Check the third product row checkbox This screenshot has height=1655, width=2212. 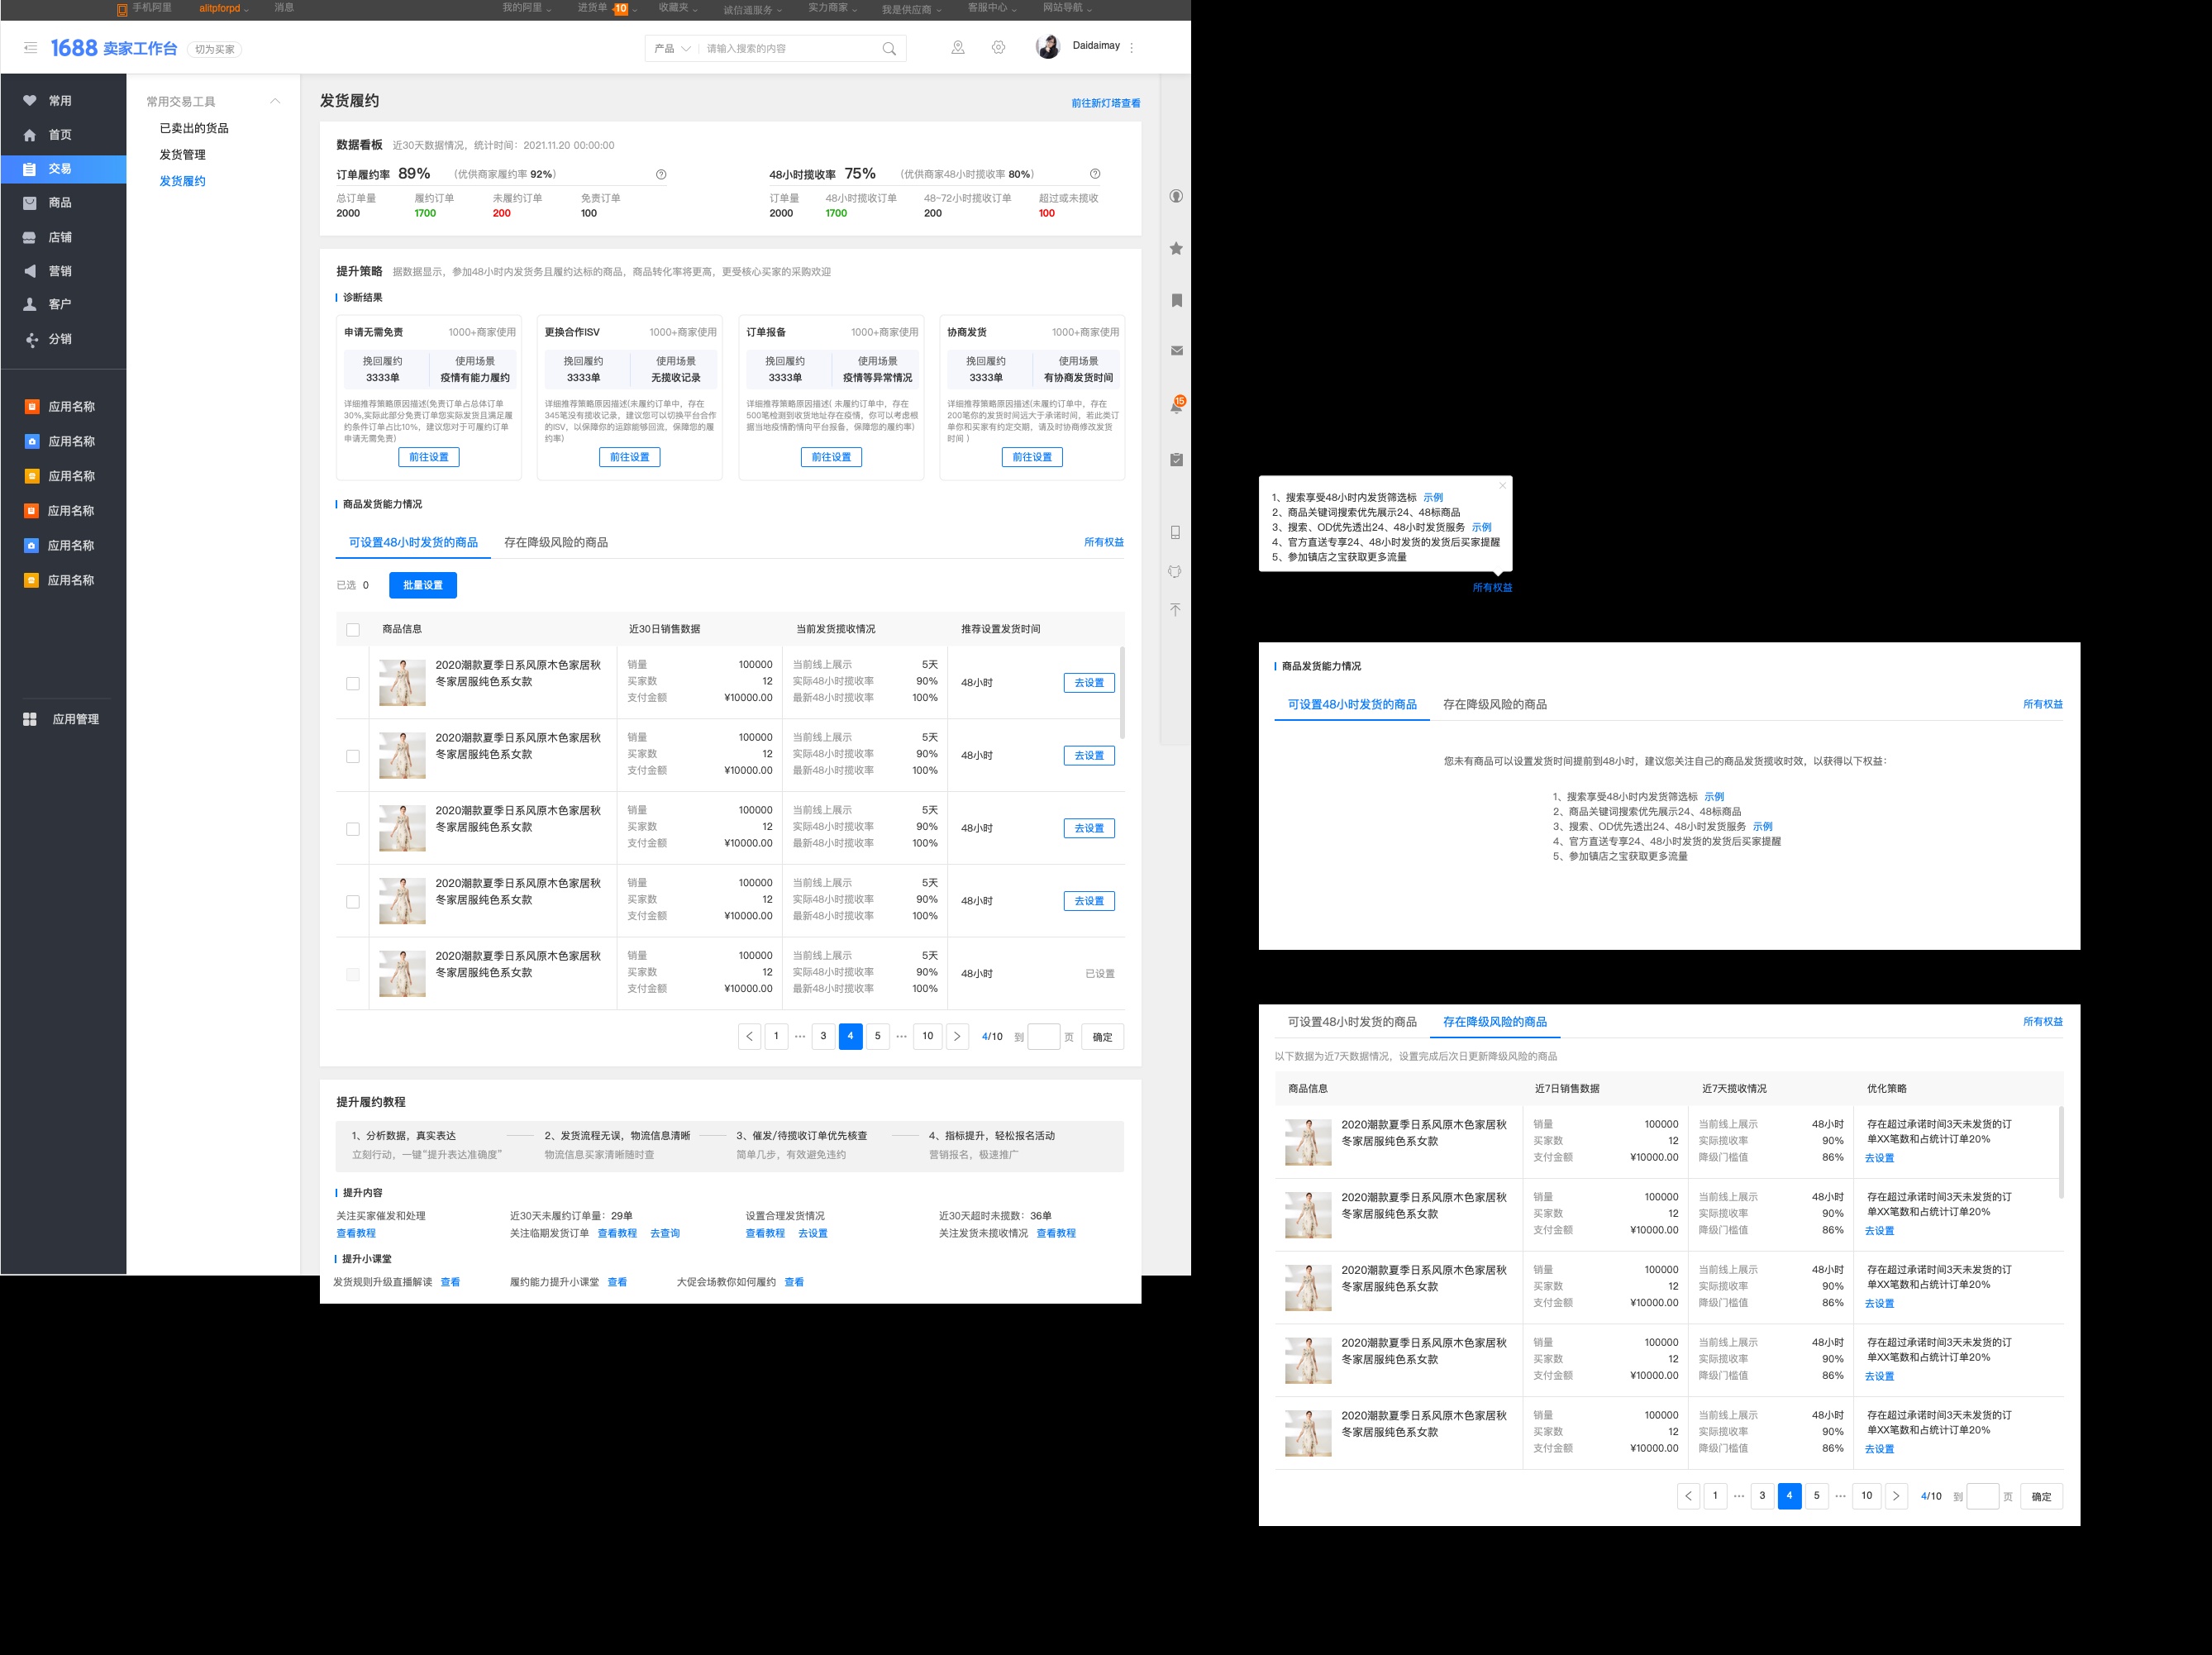(353, 829)
